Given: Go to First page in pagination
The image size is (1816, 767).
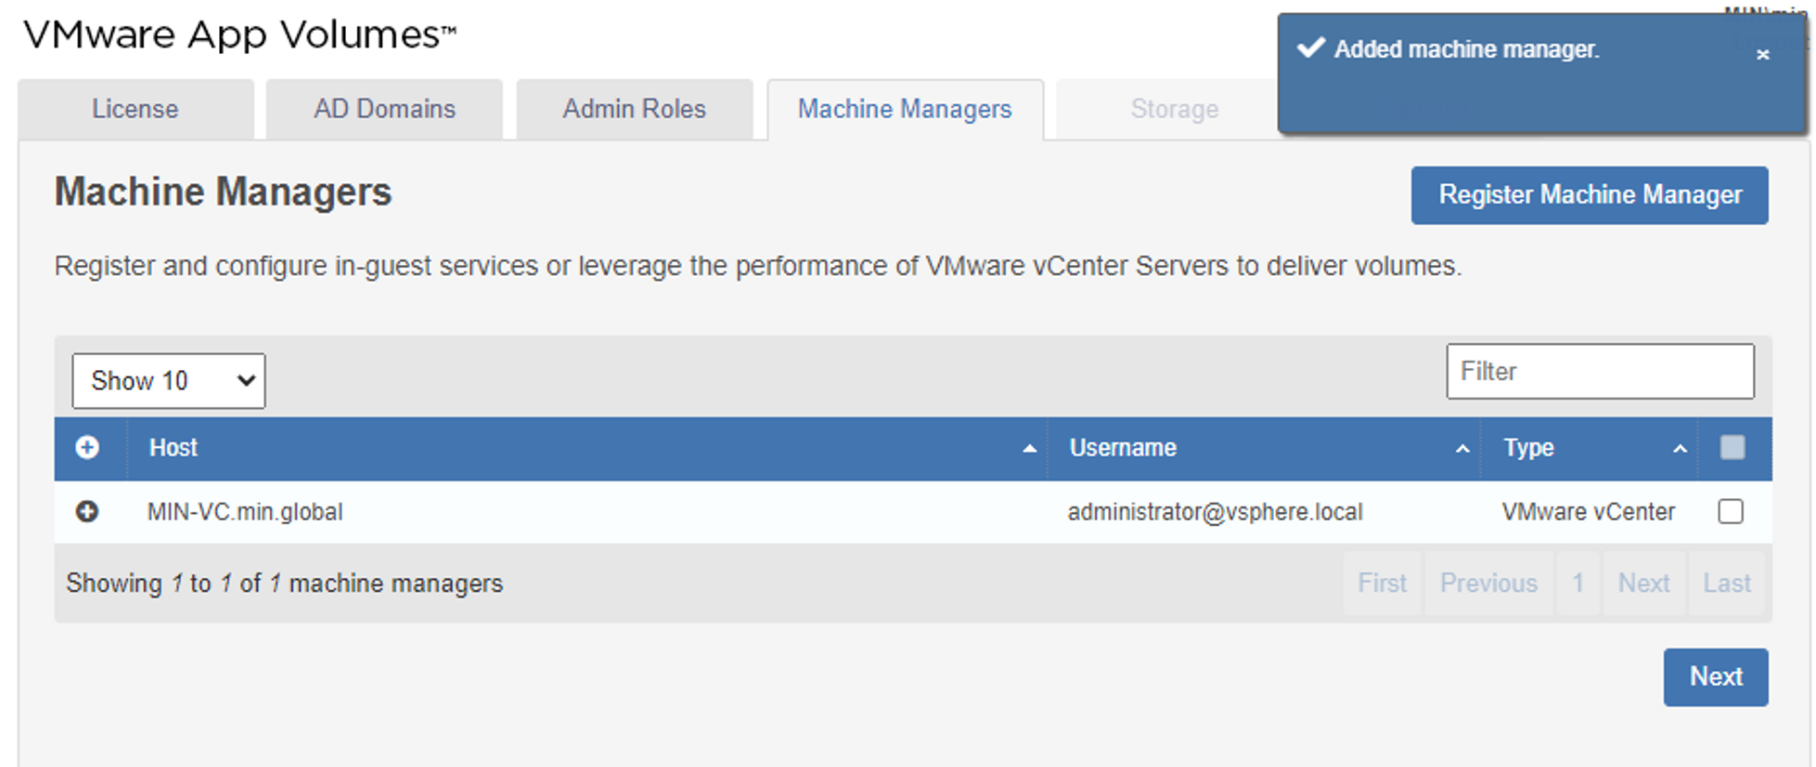Looking at the screenshot, I should pyautogui.click(x=1382, y=583).
